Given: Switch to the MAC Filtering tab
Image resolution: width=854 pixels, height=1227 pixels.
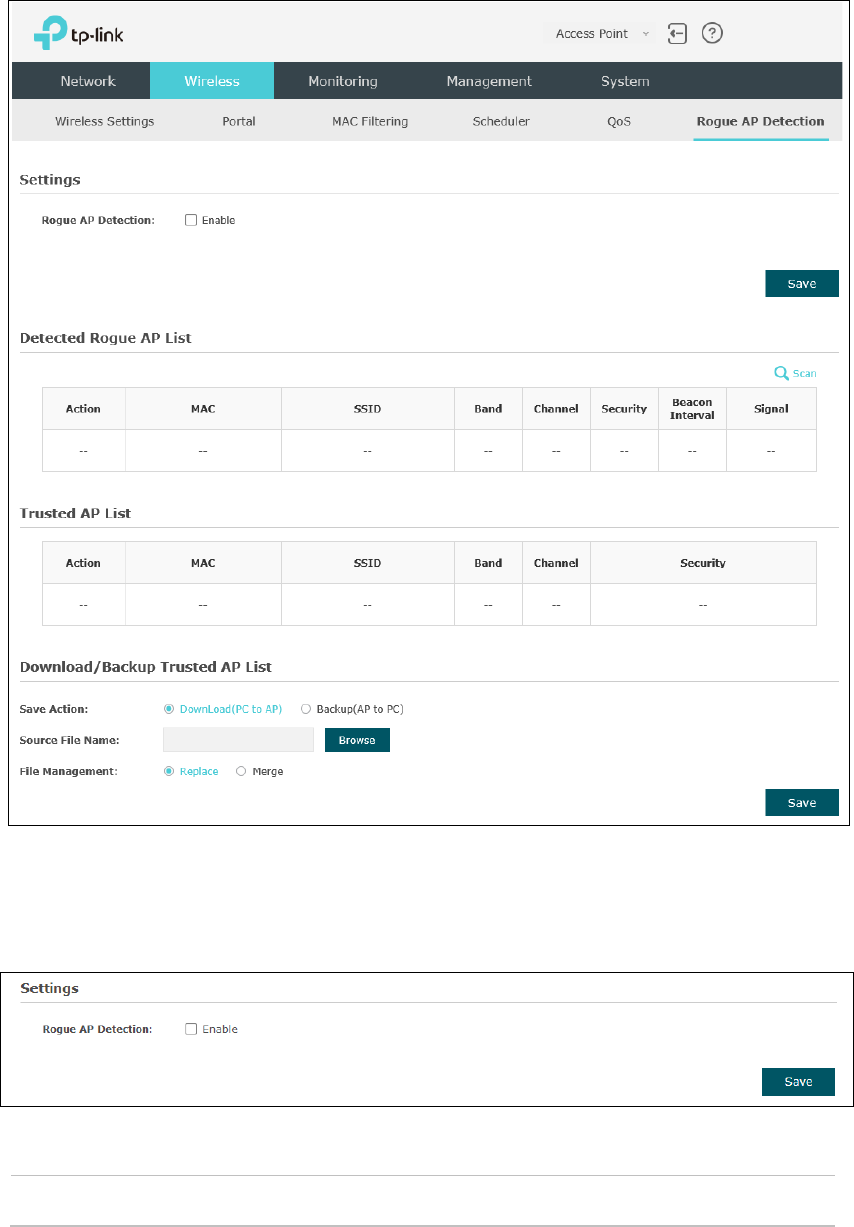Looking at the screenshot, I should (370, 121).
